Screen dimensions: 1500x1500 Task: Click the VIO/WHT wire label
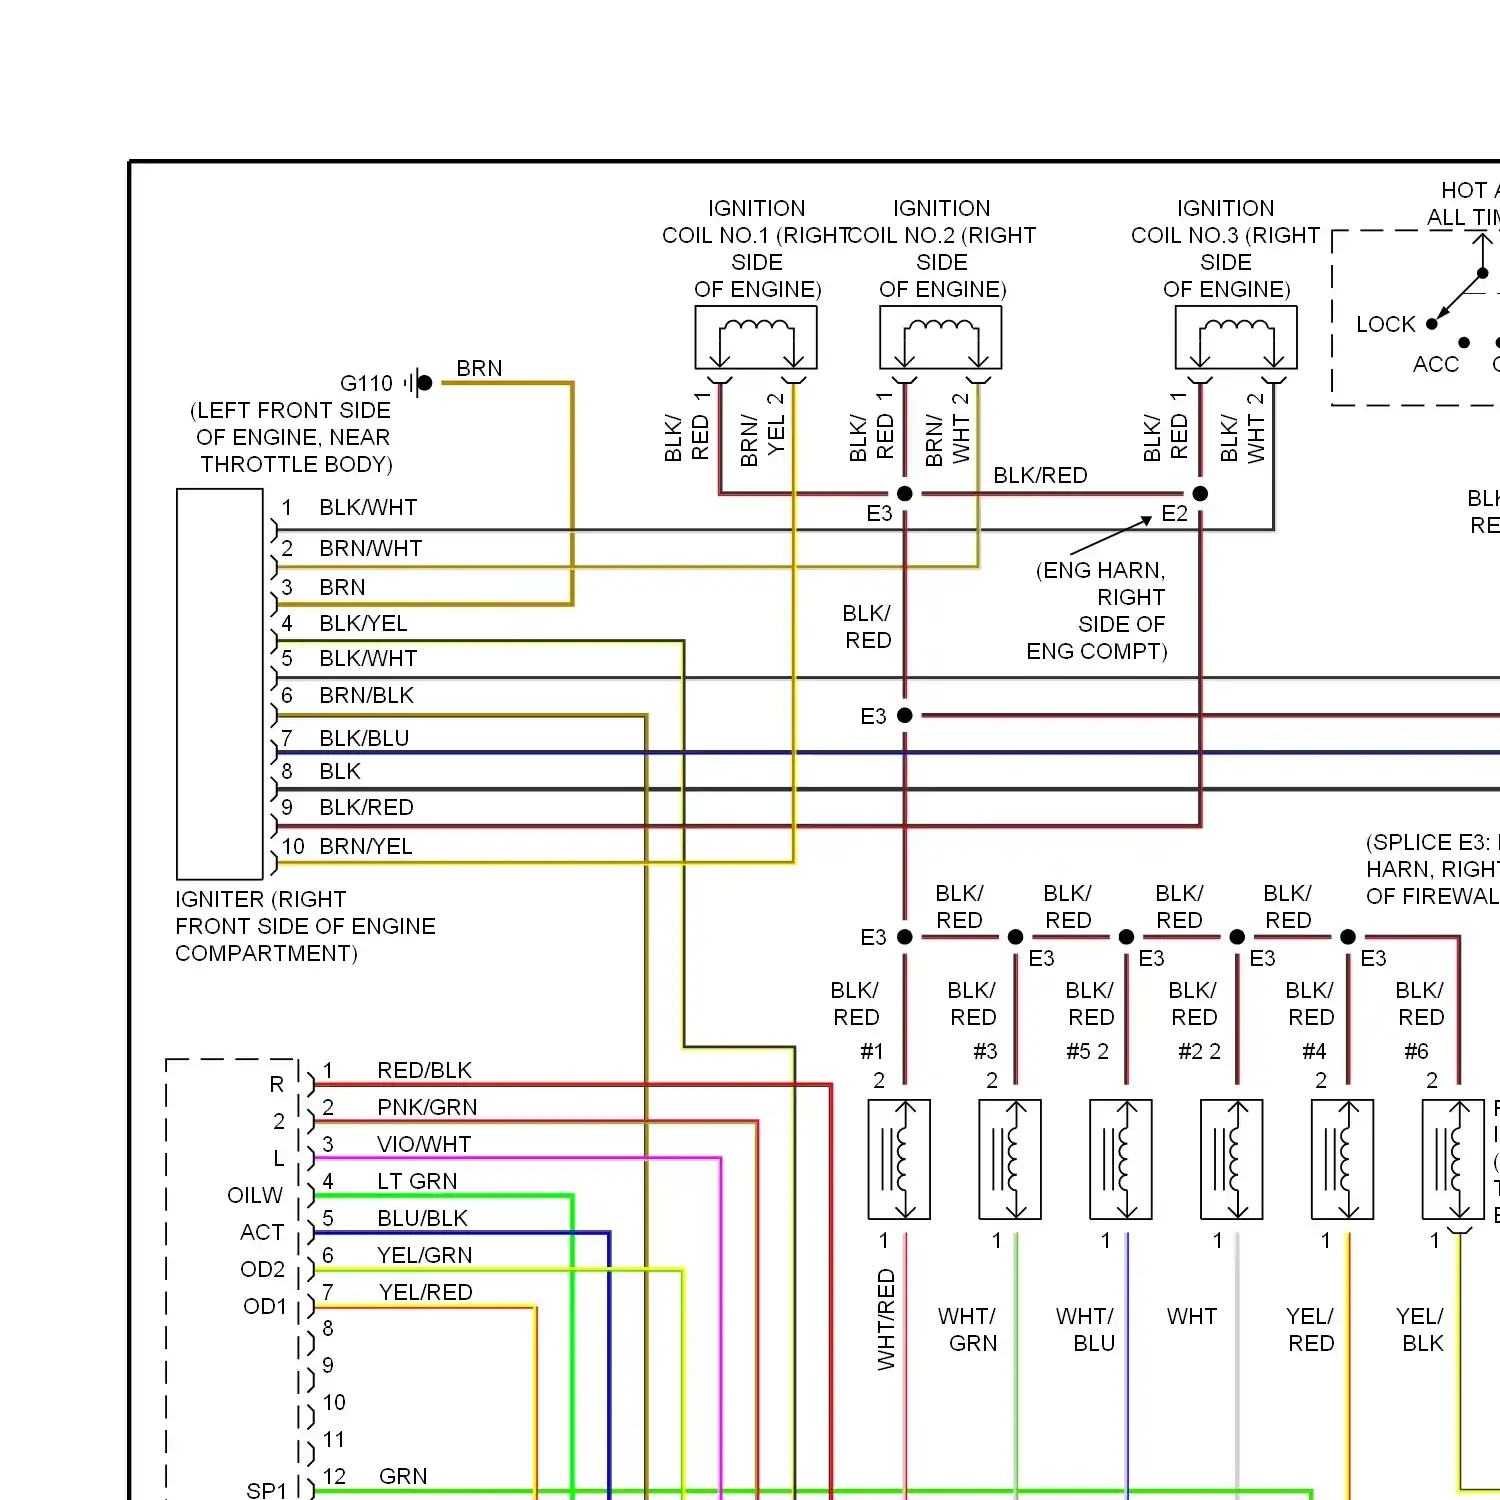click(424, 1144)
